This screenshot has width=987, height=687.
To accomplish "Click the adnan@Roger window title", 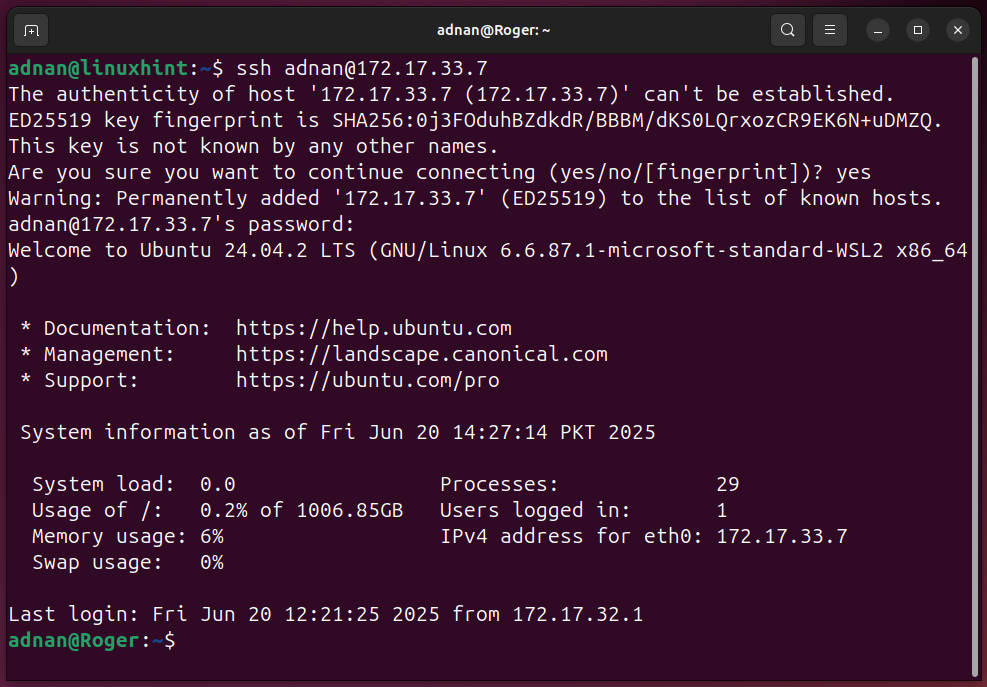I will pyautogui.click(x=493, y=30).
